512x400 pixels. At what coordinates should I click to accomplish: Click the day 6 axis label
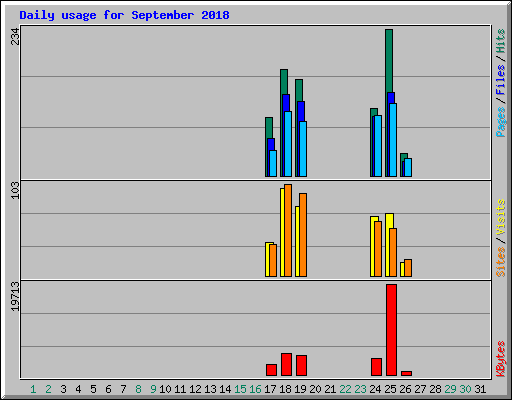108,389
